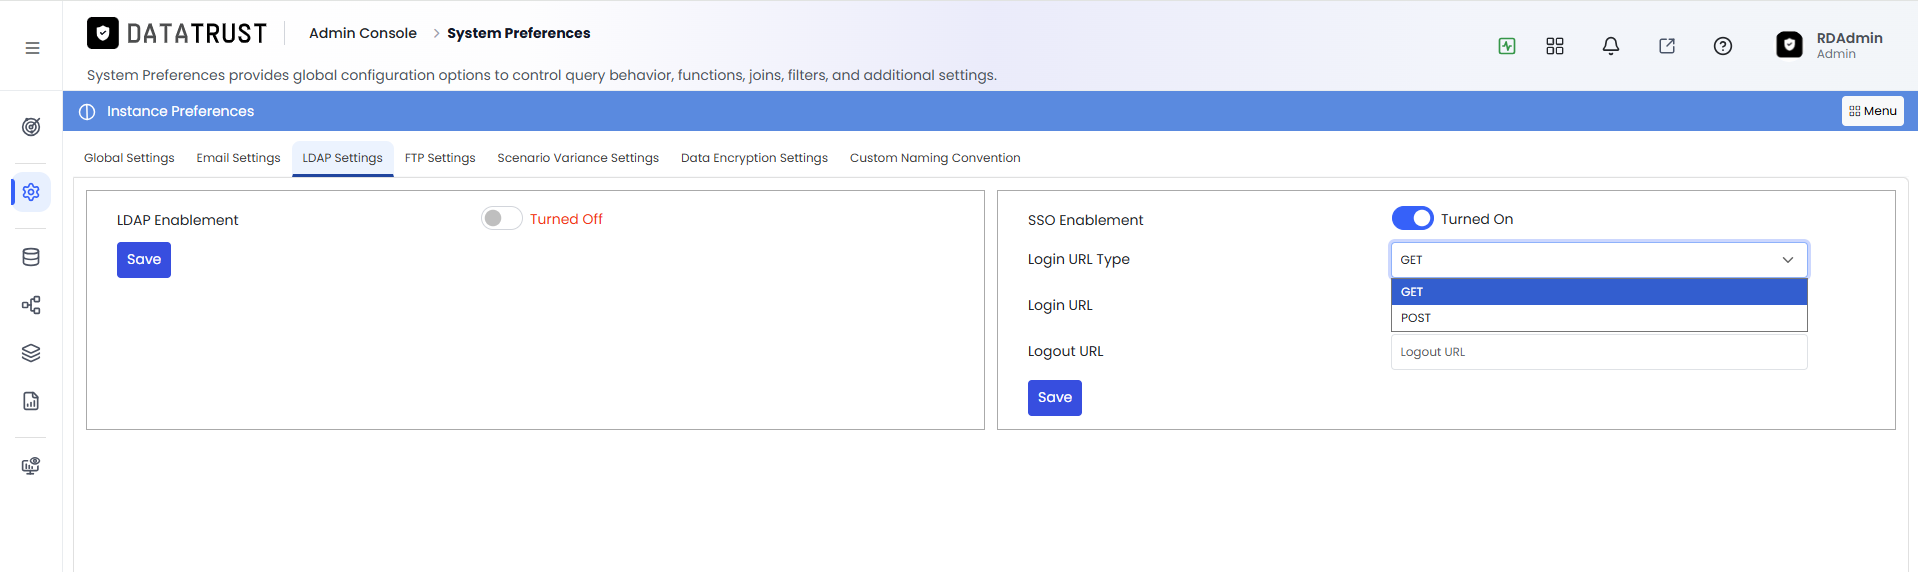
Task: Click the Login URL Type label
Action: 1079,259
